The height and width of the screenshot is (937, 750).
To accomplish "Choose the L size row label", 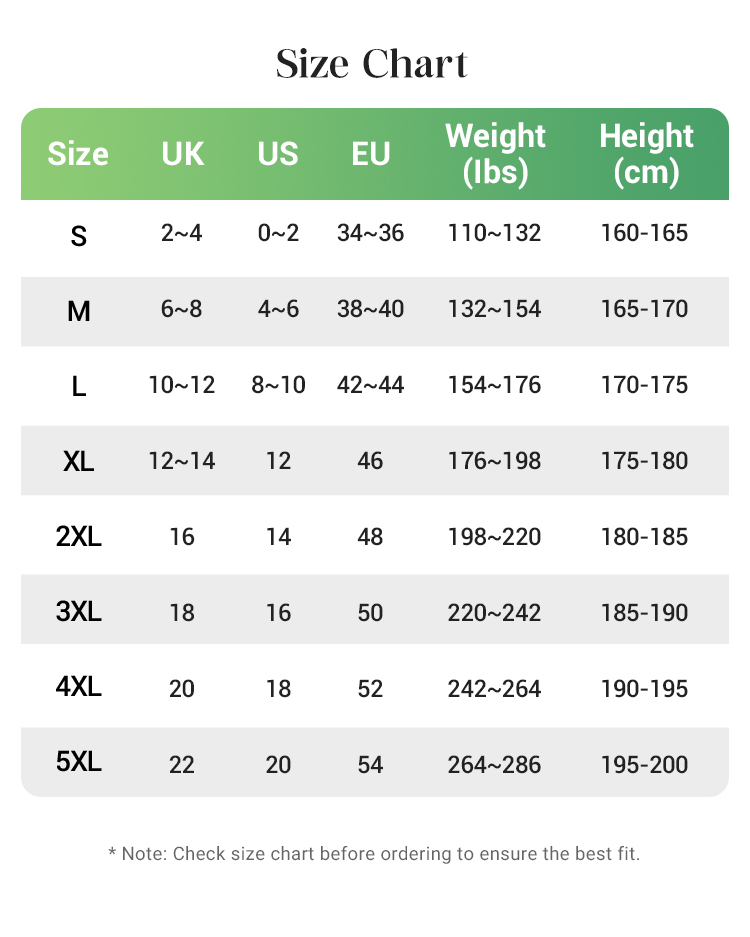I will (x=79, y=387).
